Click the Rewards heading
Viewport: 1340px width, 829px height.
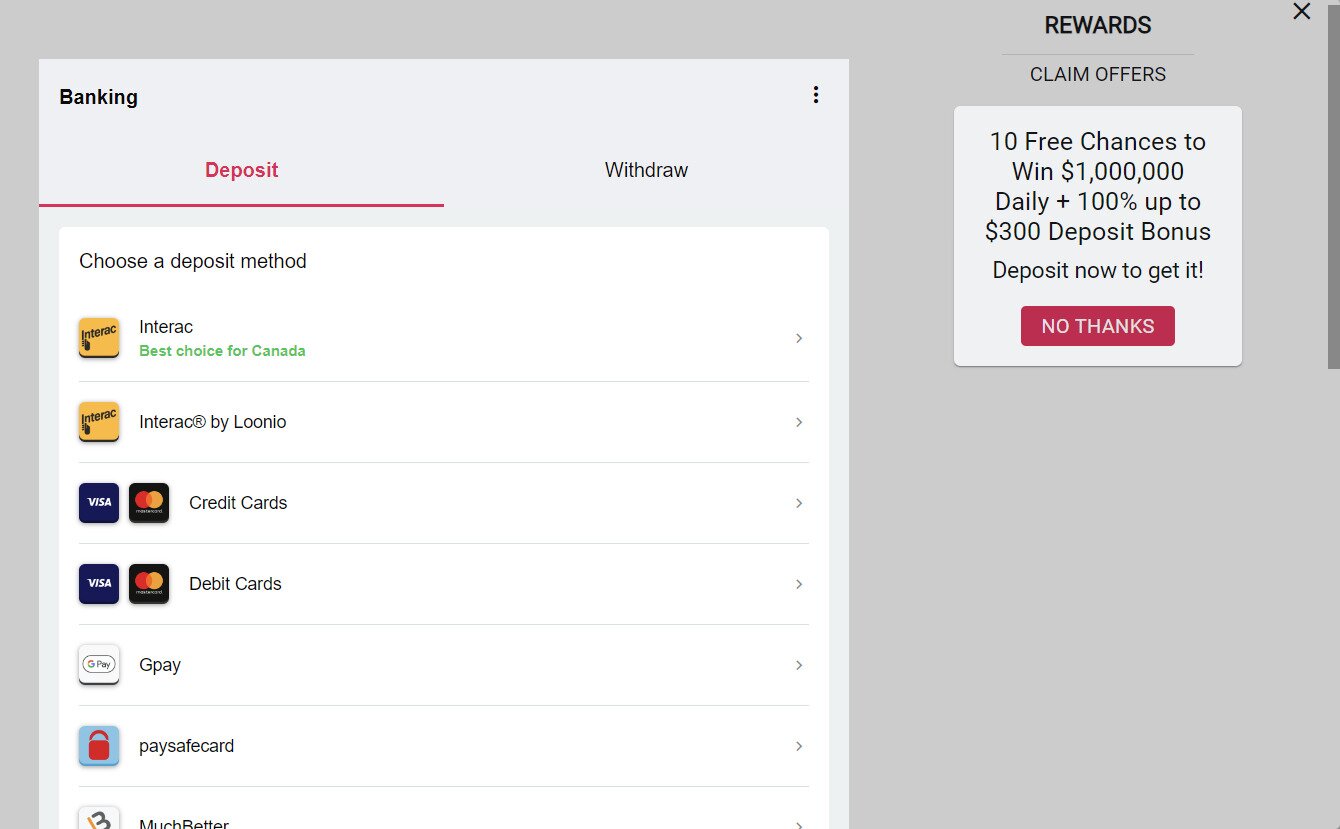pos(1098,25)
